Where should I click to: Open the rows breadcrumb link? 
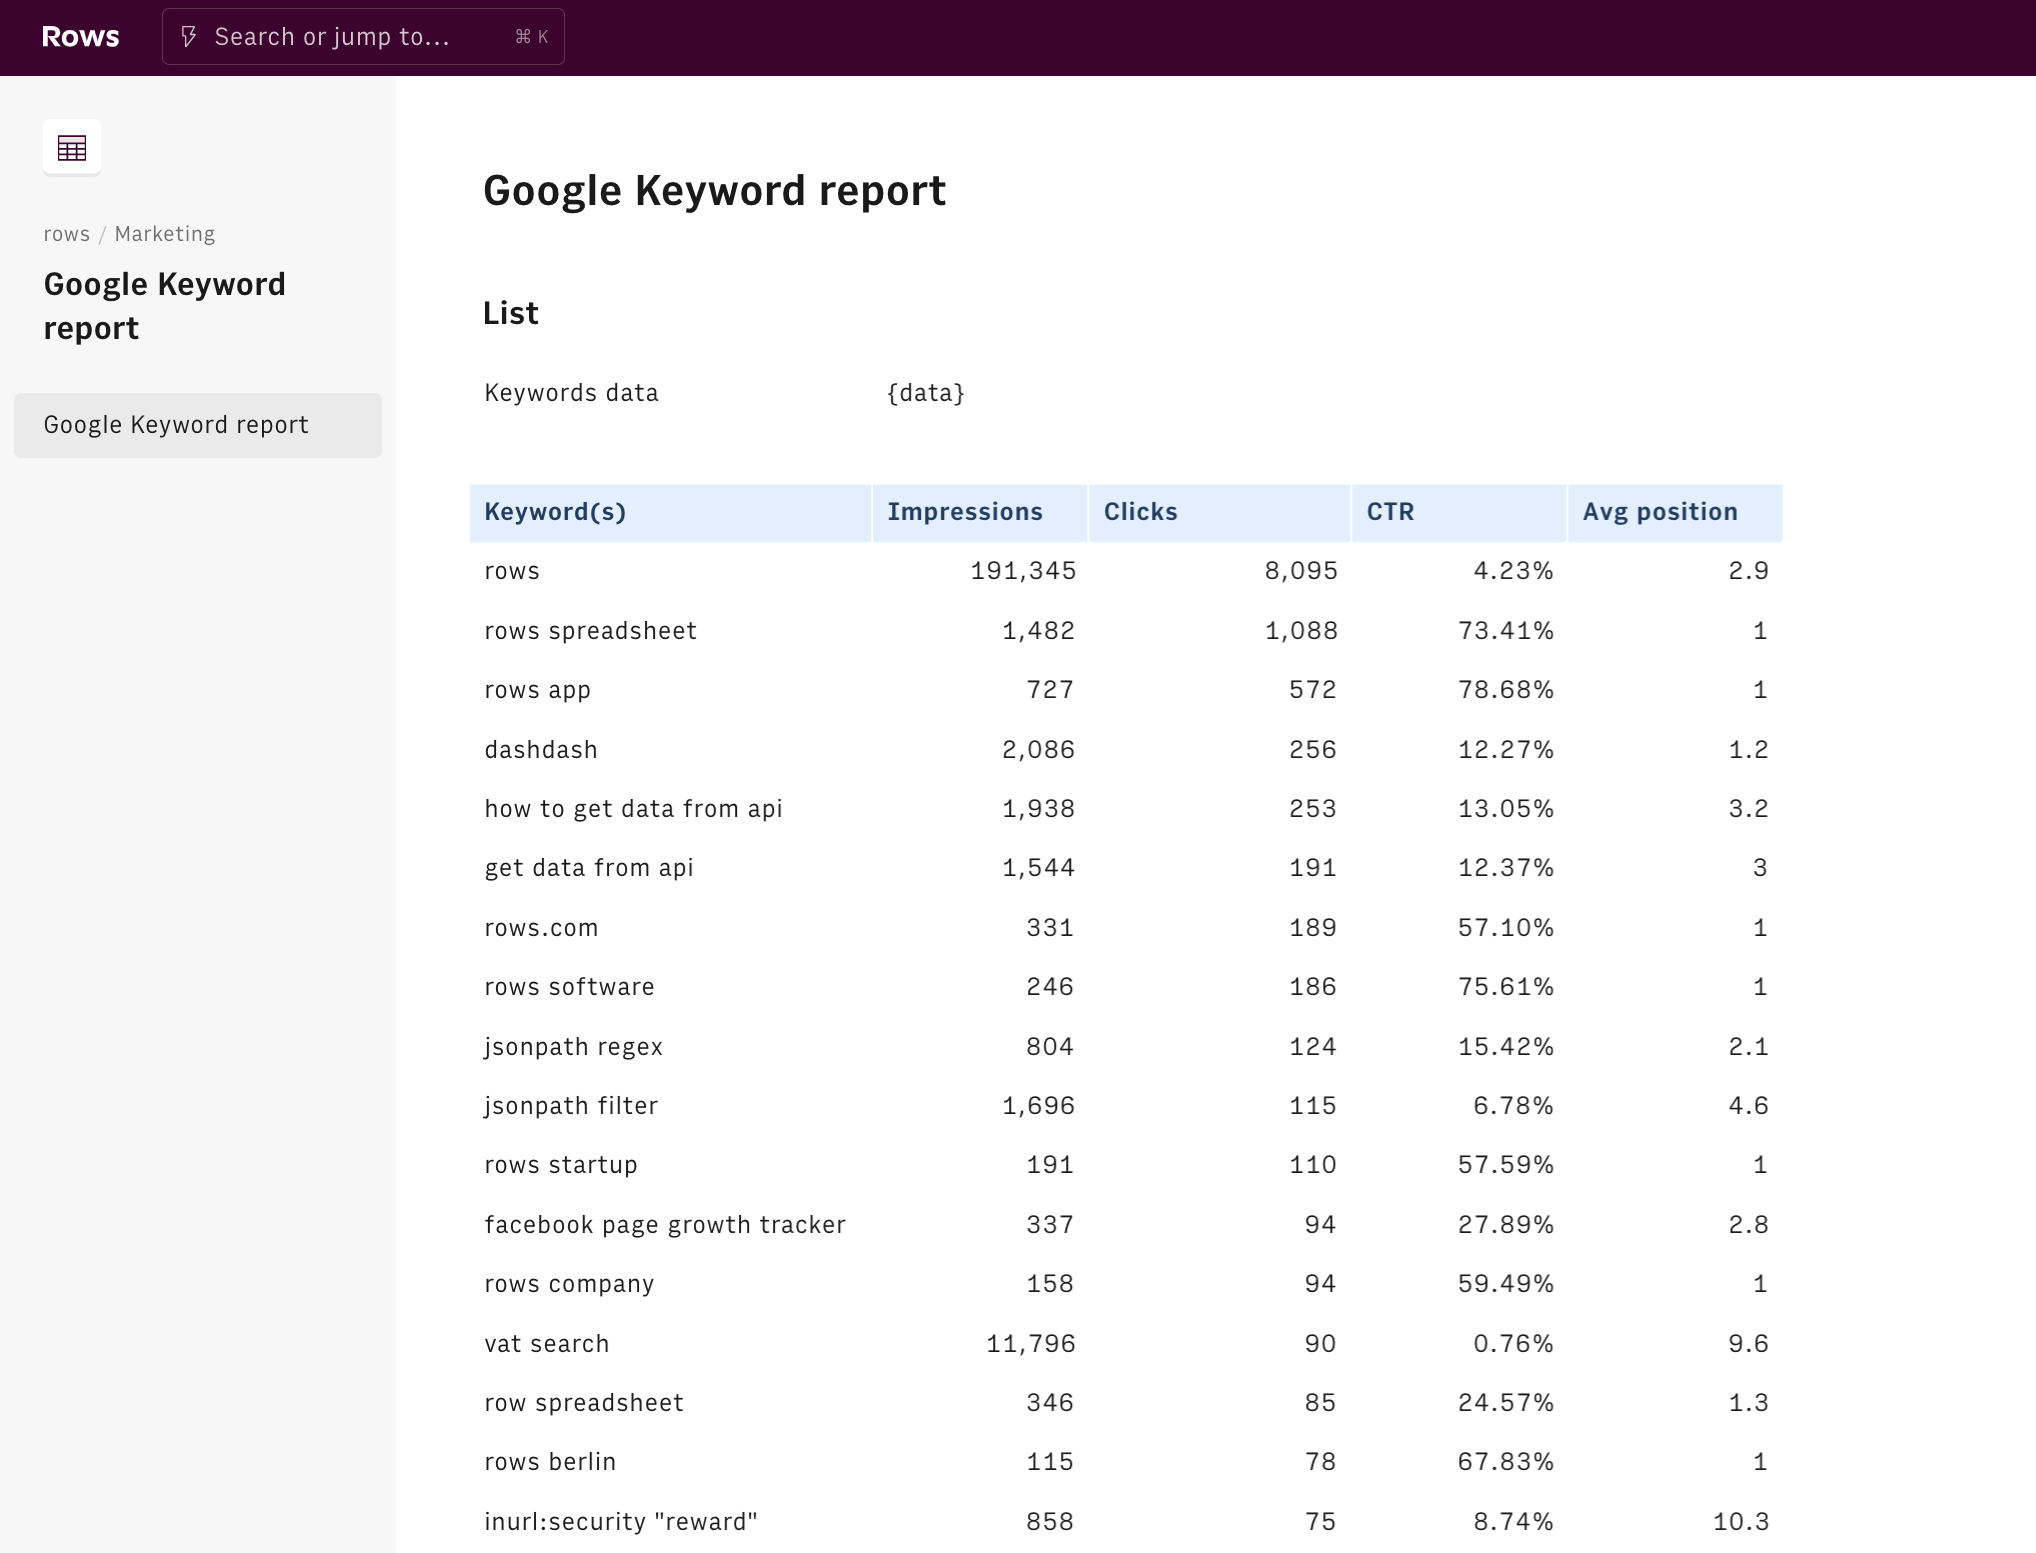coord(66,234)
